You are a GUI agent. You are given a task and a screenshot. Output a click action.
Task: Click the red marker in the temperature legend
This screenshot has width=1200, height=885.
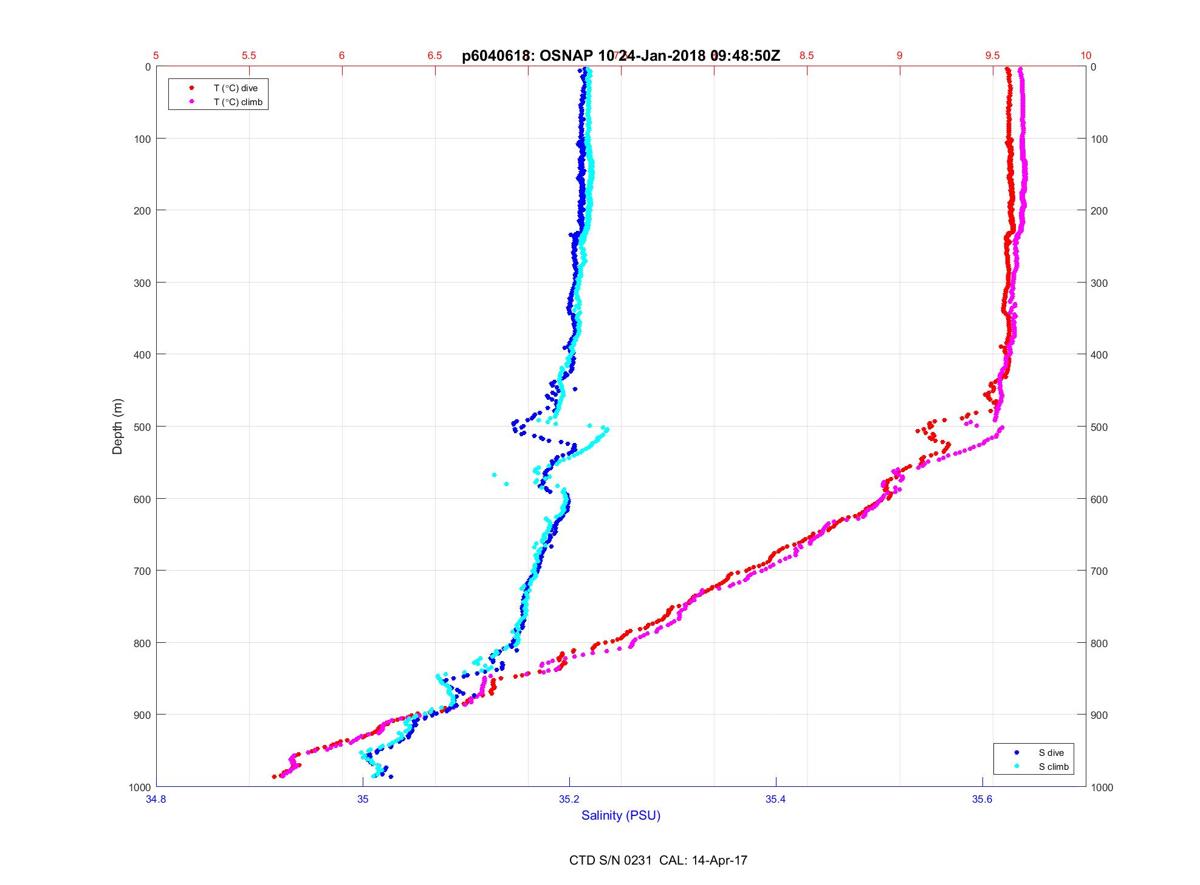pyautogui.click(x=191, y=88)
